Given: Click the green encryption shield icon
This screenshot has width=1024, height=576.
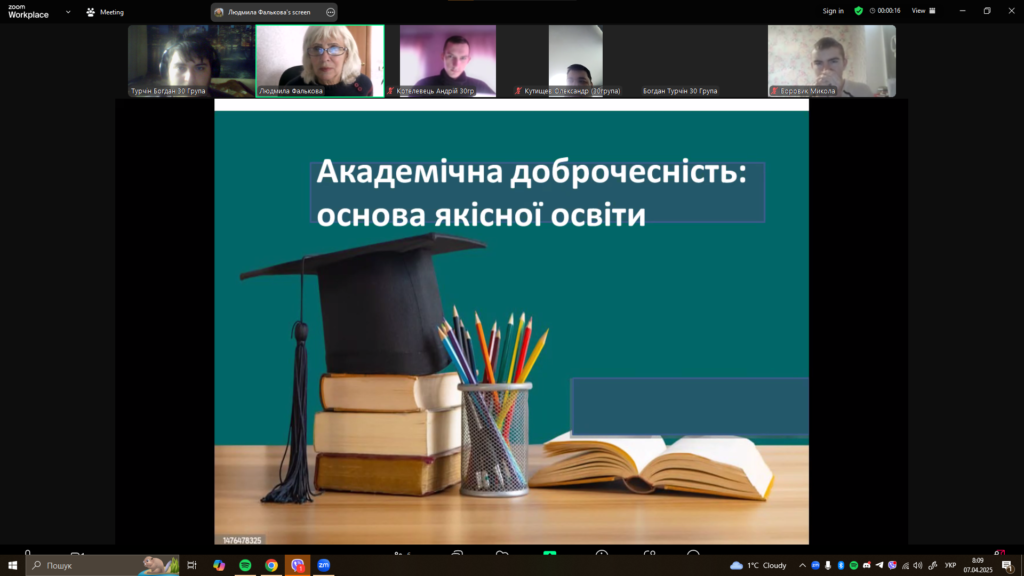Looking at the screenshot, I should 858,11.
